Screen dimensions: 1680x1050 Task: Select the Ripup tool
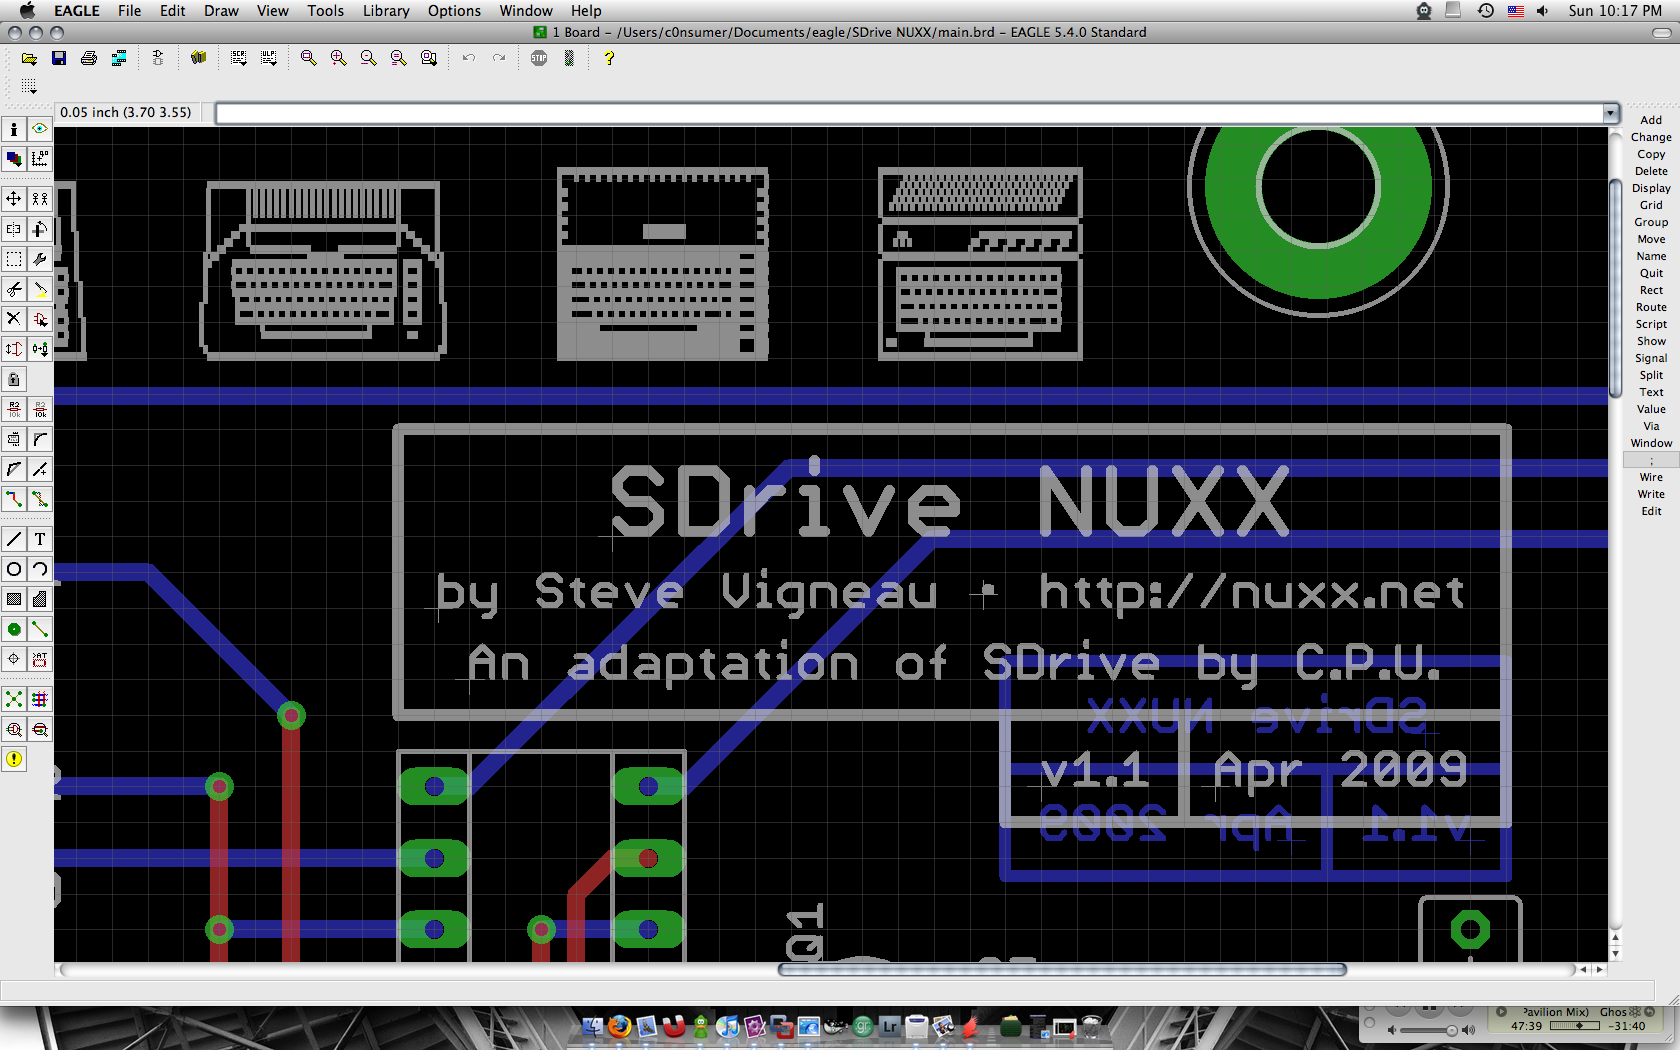coord(40,499)
